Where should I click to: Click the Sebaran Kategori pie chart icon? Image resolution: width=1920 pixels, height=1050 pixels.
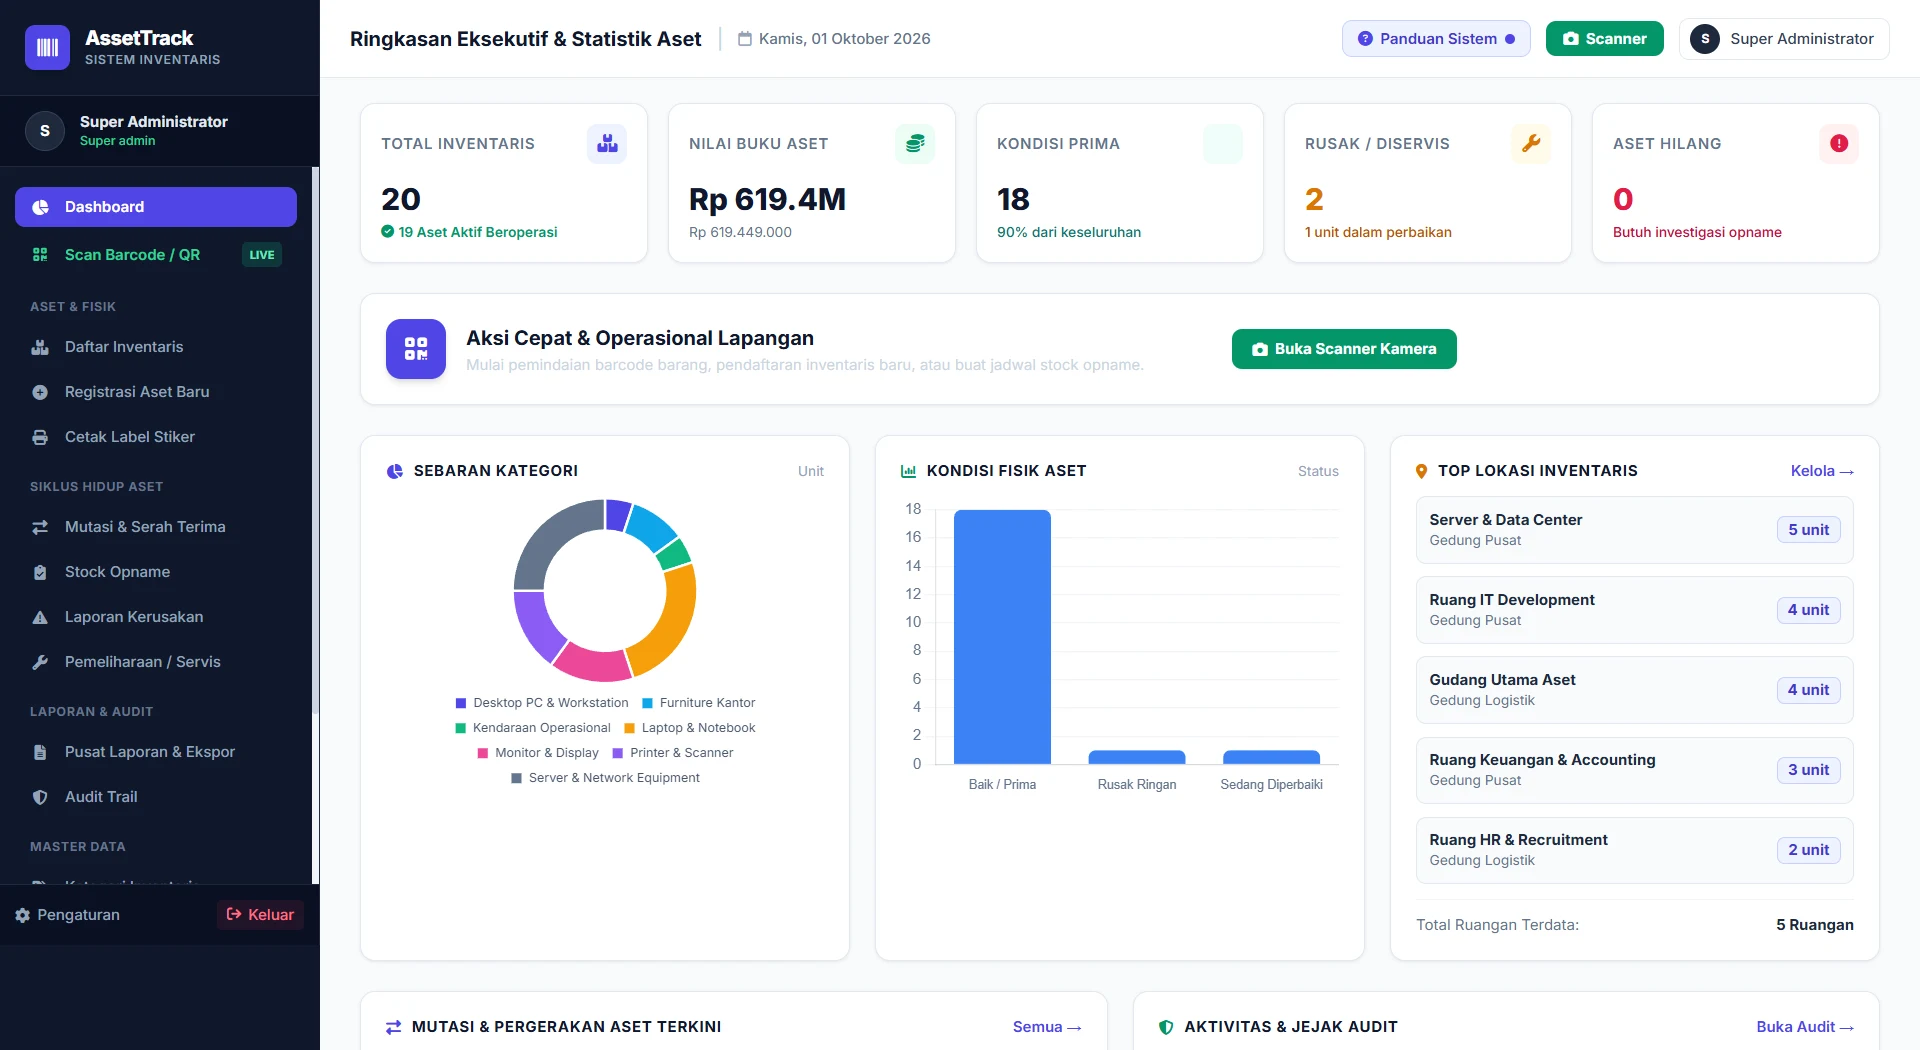(395, 471)
